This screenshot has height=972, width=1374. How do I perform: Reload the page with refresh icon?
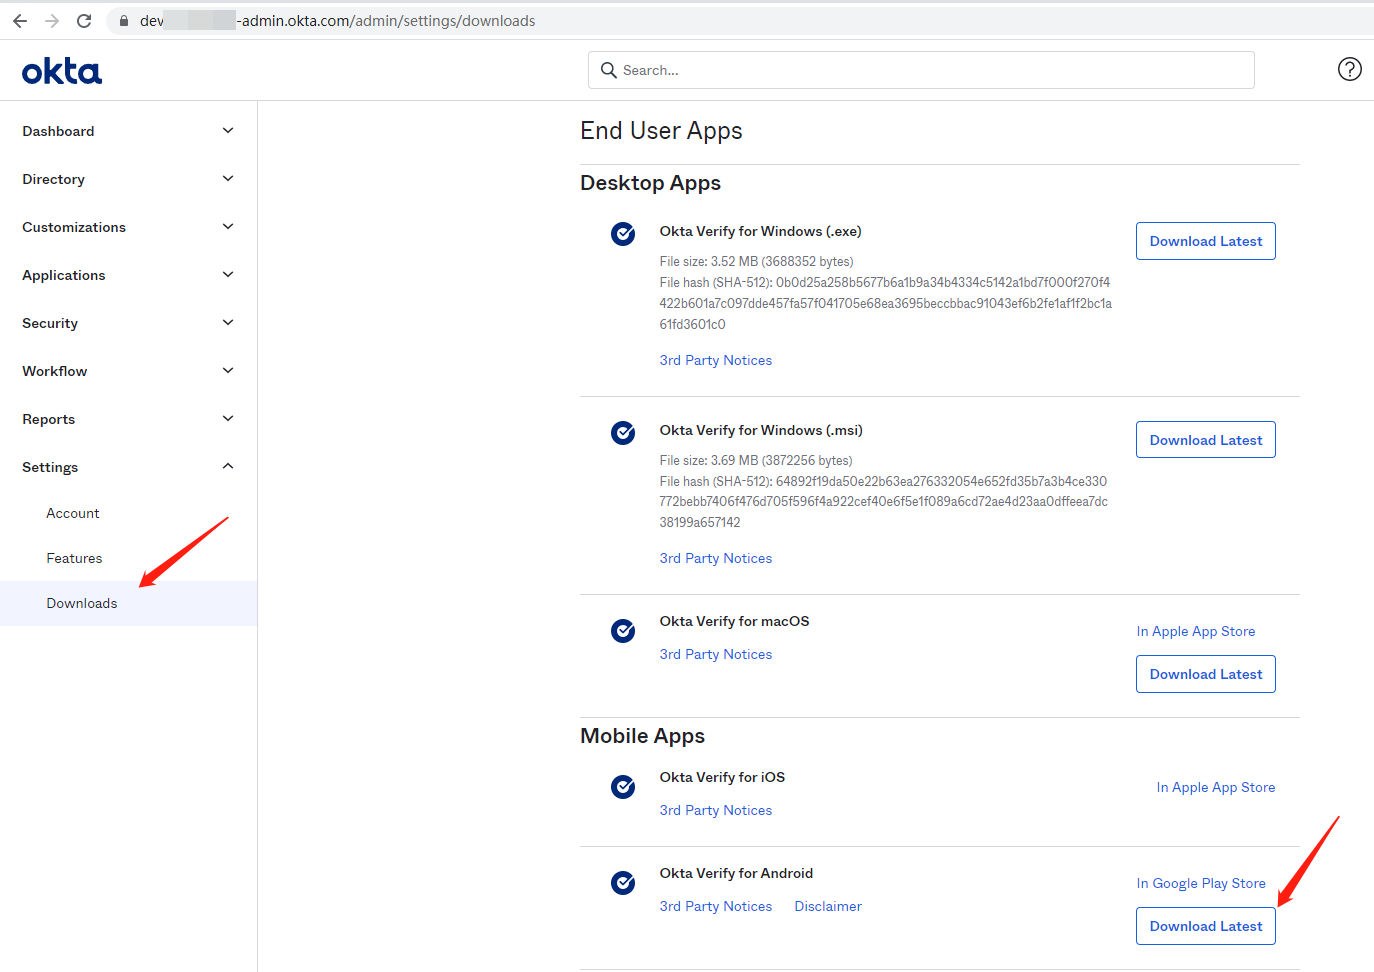click(84, 20)
